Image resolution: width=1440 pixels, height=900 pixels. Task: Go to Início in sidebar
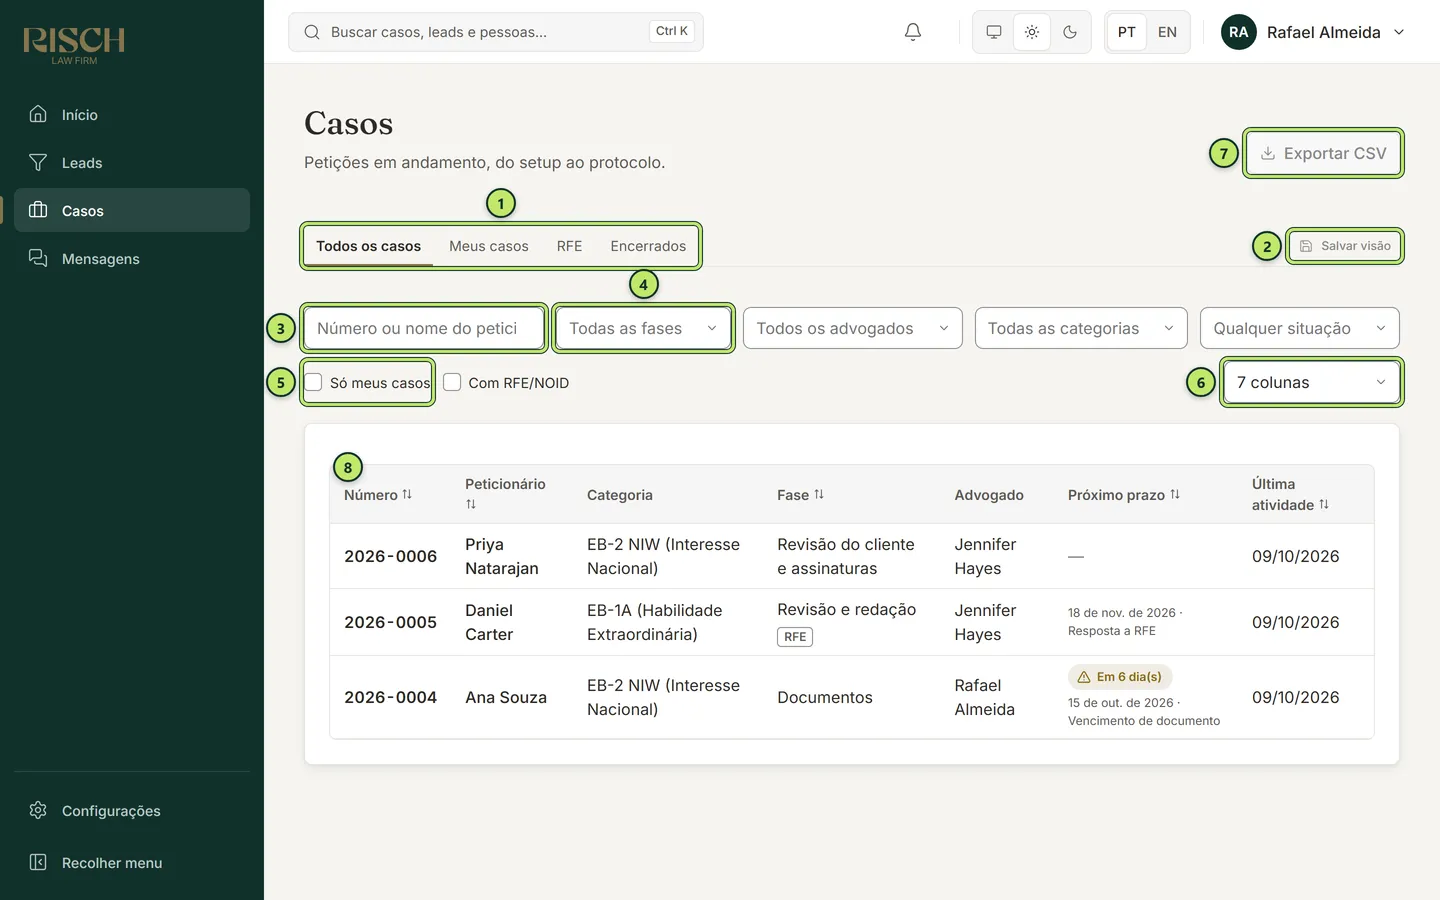pos(132,115)
